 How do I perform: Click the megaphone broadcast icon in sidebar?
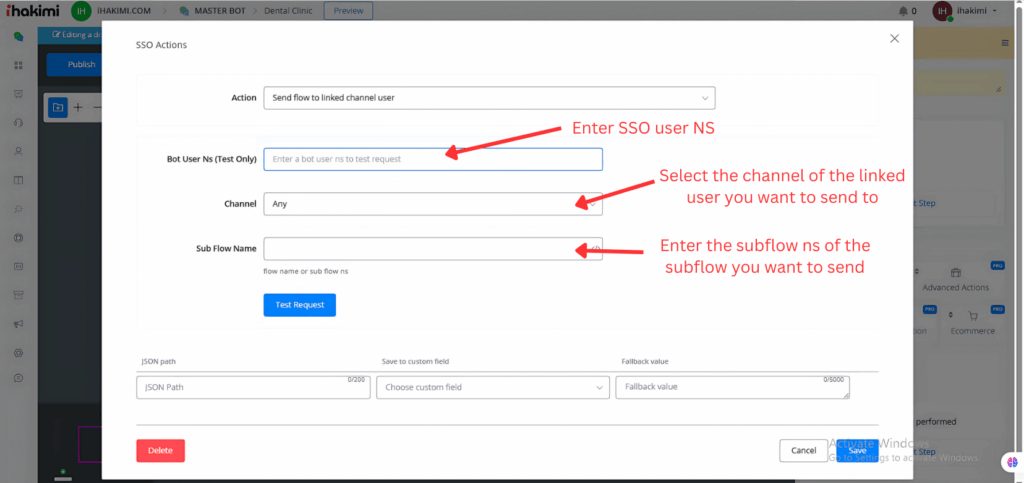(x=18, y=324)
